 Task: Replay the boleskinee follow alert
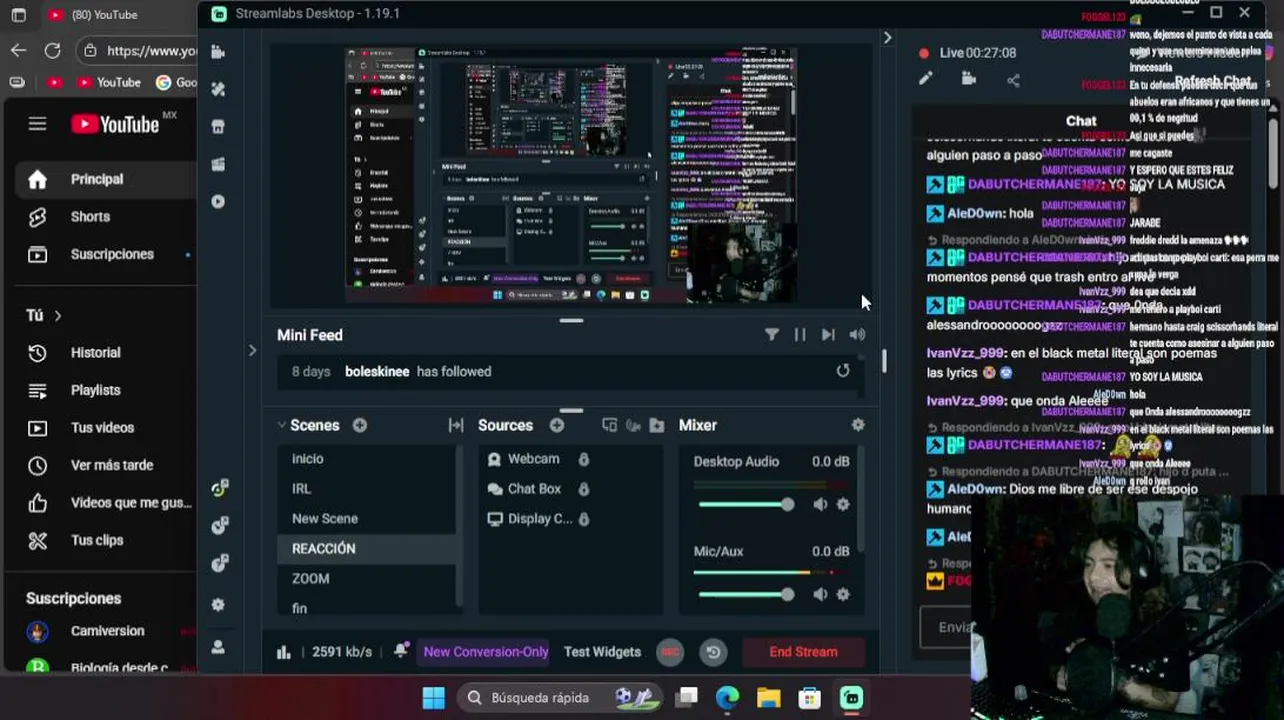click(x=843, y=371)
